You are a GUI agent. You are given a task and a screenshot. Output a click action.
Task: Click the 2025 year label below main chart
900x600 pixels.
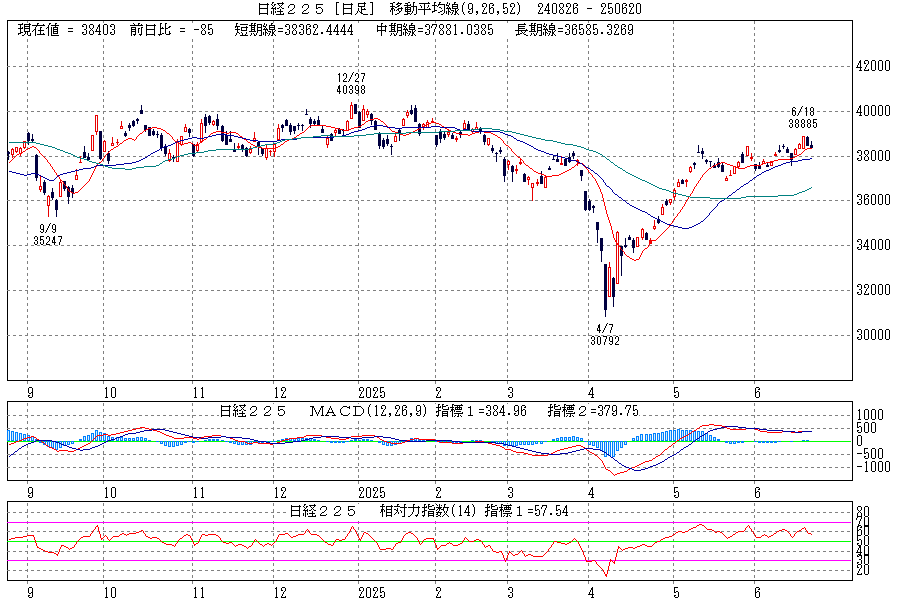(371, 393)
